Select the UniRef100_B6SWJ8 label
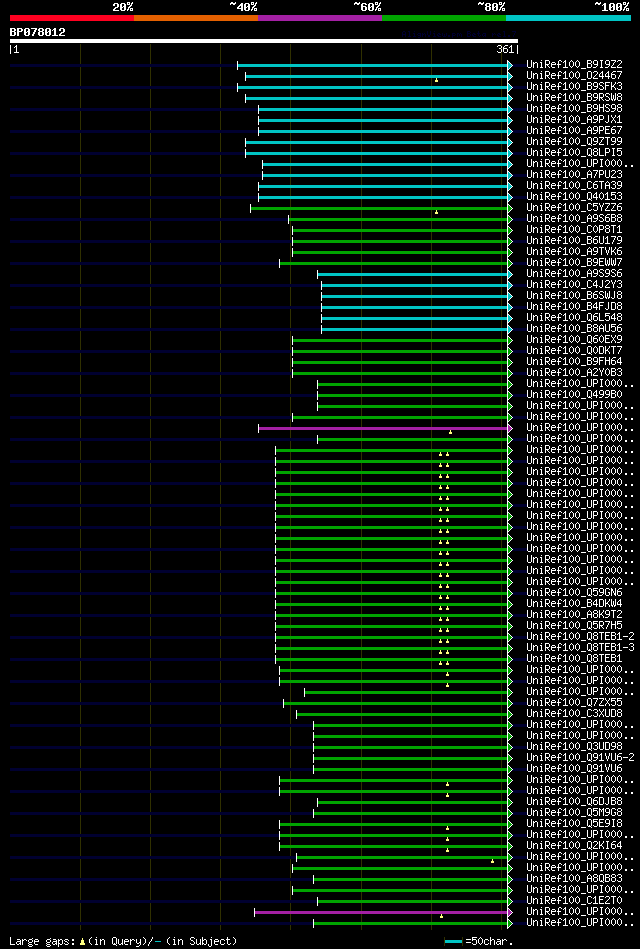 pos(575,295)
